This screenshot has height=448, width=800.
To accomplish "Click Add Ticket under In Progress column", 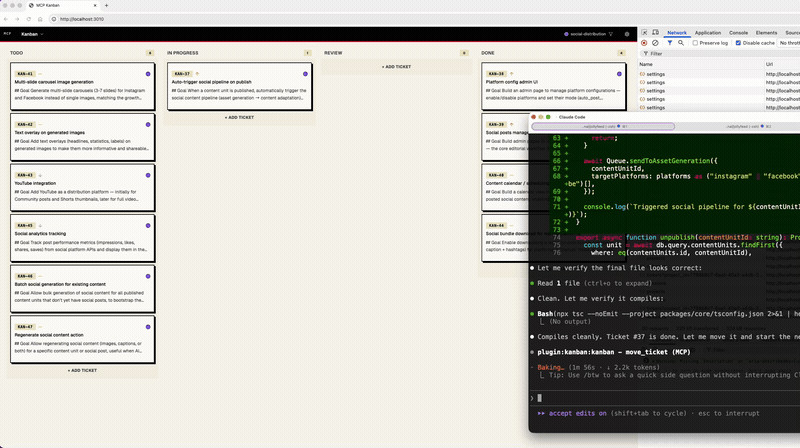I will tap(239, 117).
